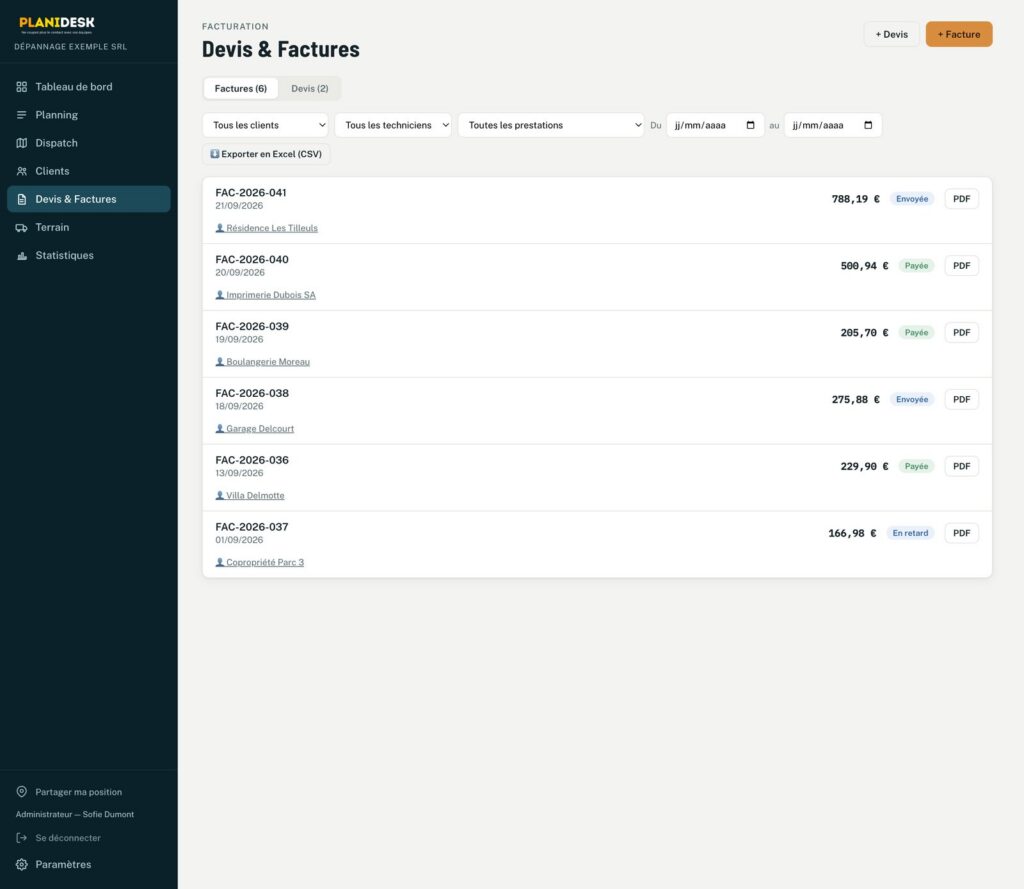Click the En retard badge on FAC-2026-037
Viewport: 1024px width, 889px height.
(910, 533)
